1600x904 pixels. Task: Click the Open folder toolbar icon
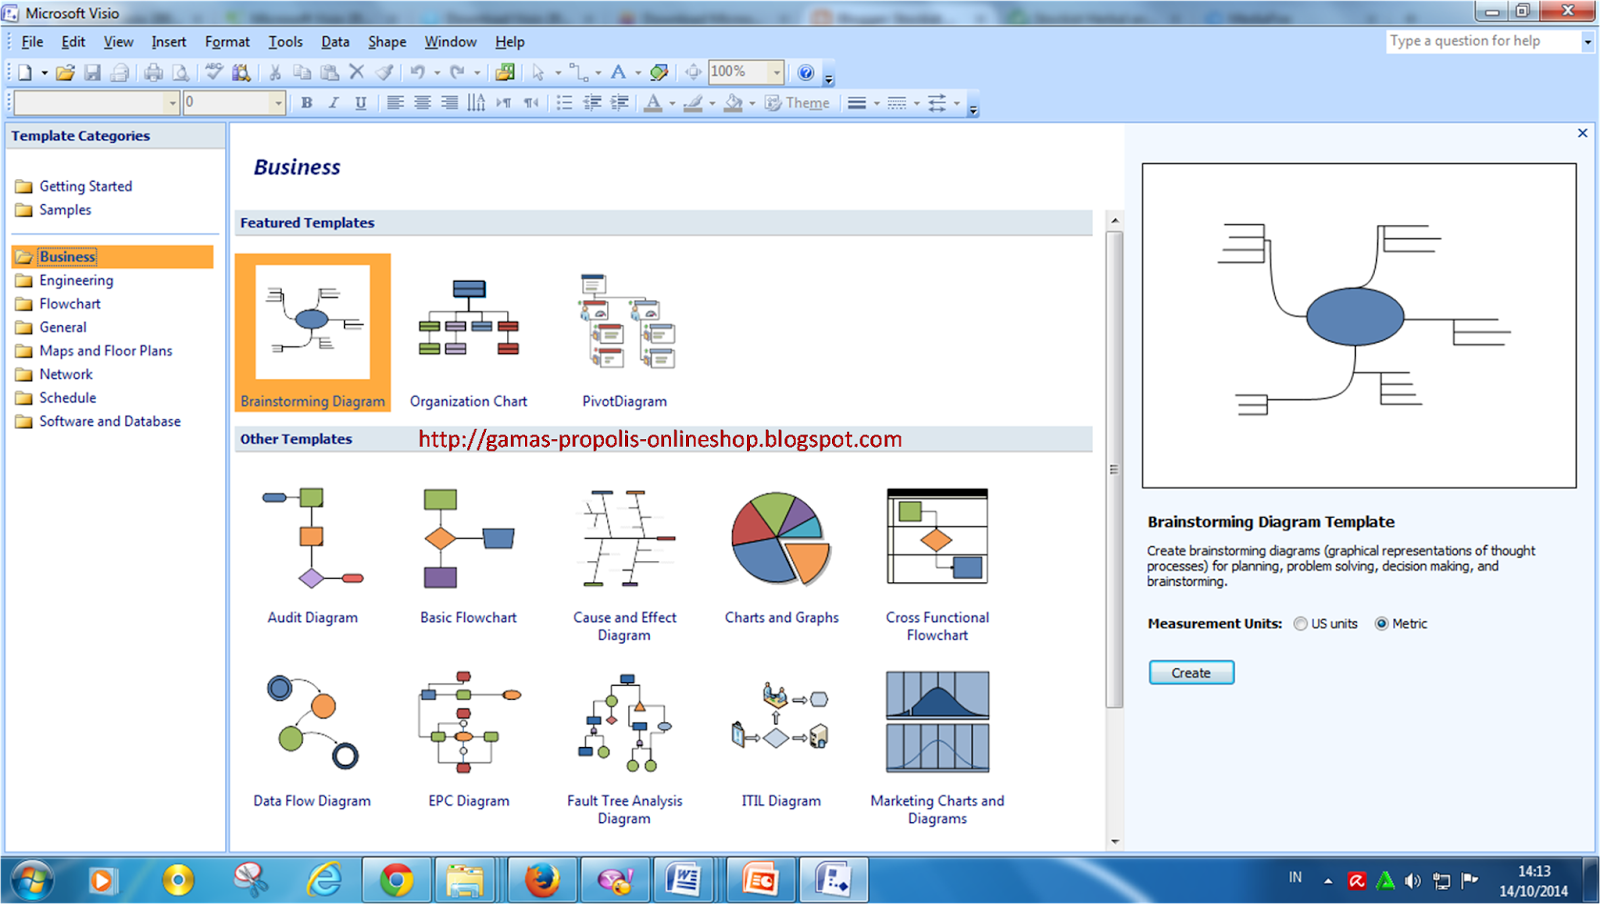(x=65, y=72)
